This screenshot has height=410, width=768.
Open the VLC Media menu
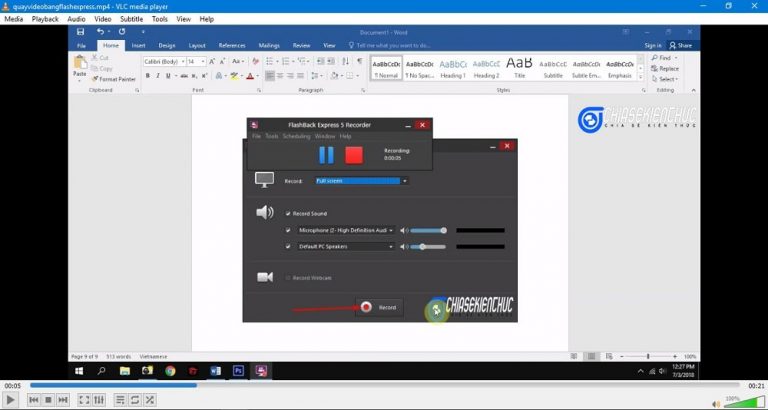pyautogui.click(x=14, y=19)
